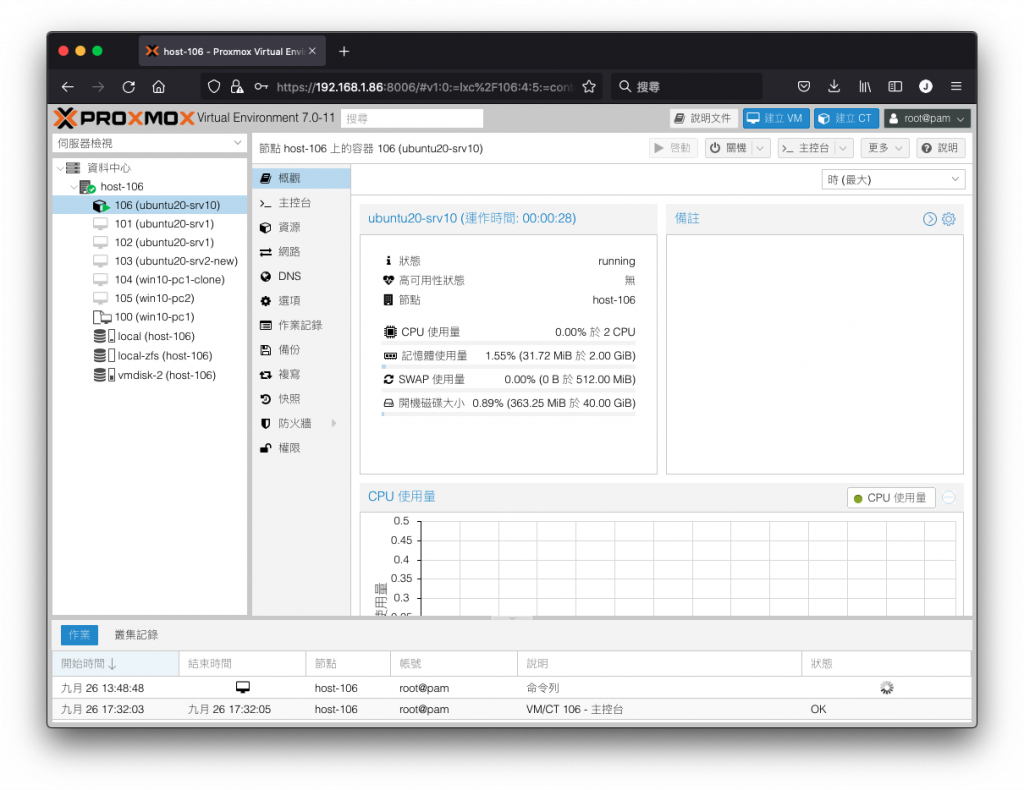
Task: Switch to the 叢集記錄 cluster log tab
Action: (136, 635)
